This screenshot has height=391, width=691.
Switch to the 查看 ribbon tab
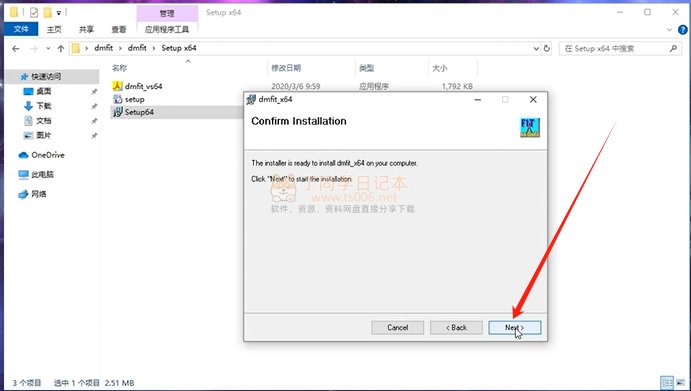pos(119,29)
